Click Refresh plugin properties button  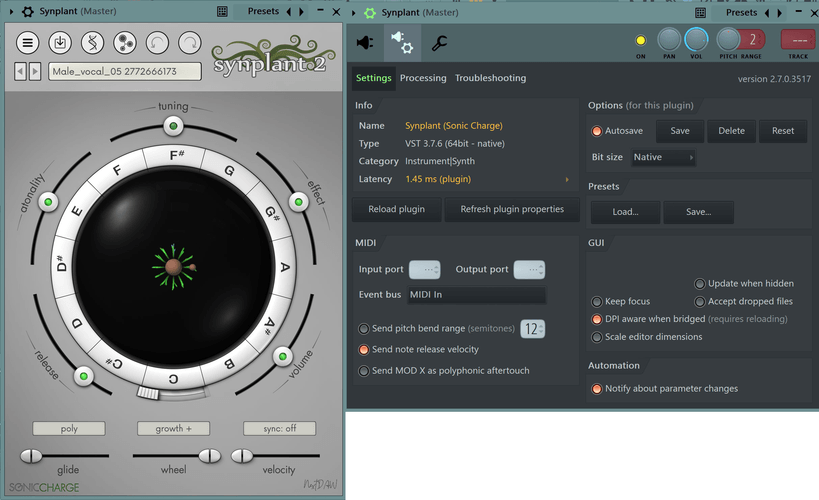512,209
